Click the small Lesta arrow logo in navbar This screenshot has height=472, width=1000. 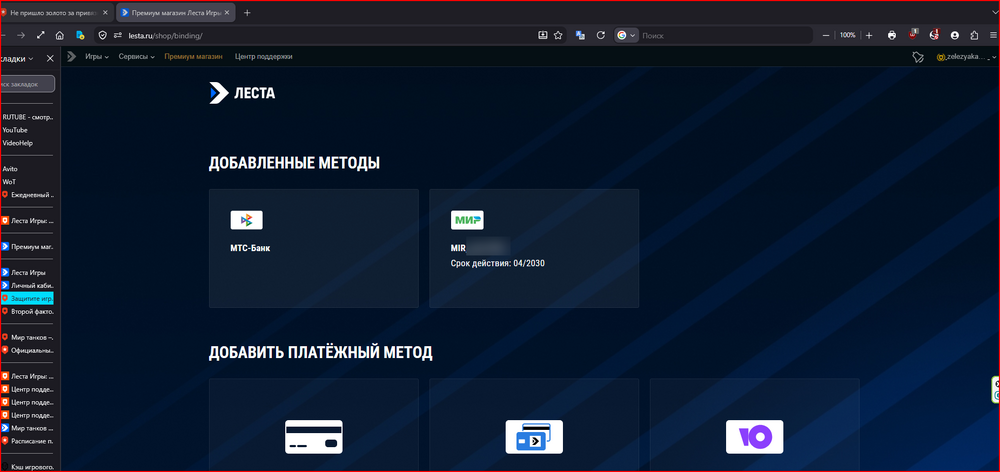click(71, 57)
